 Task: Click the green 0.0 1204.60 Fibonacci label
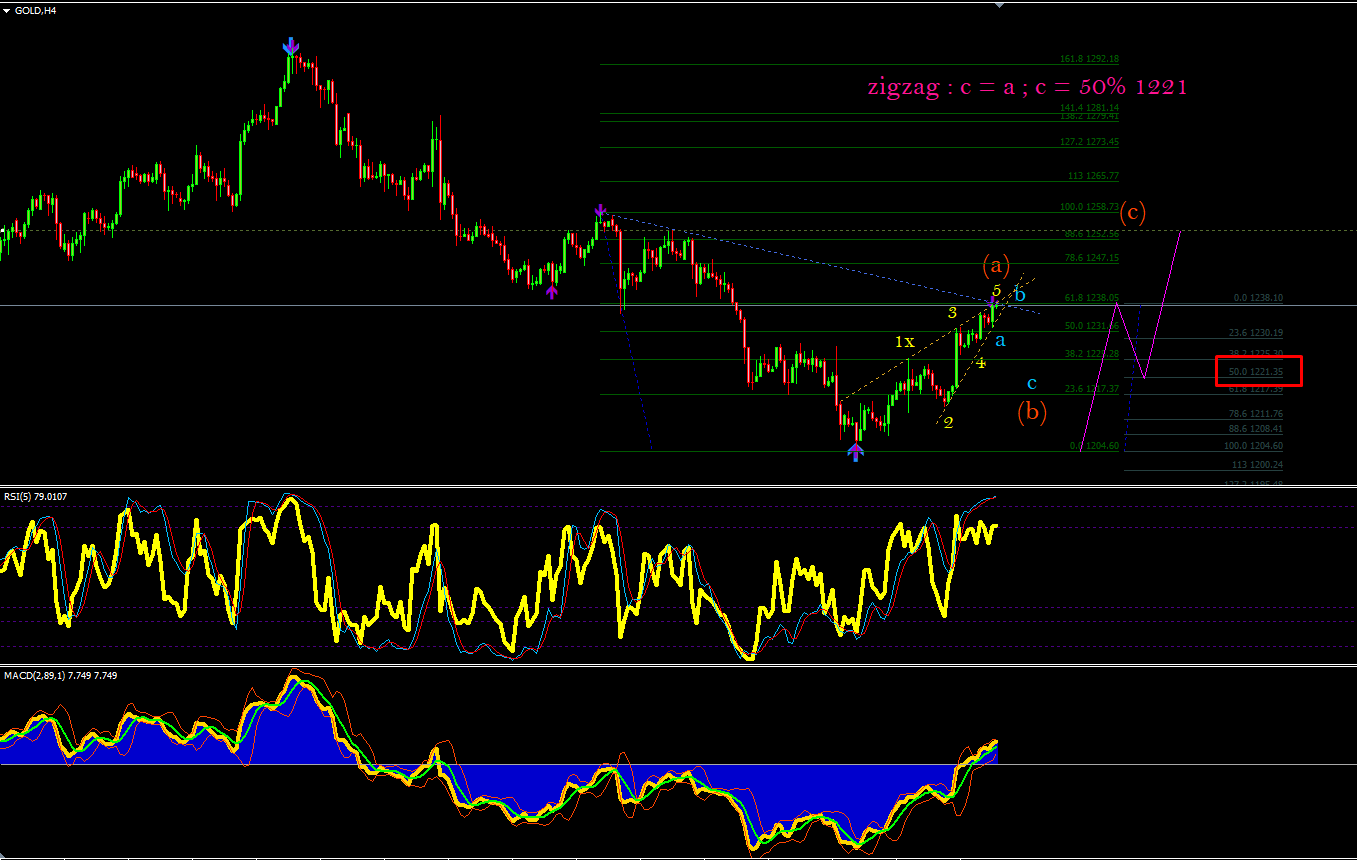1094,446
